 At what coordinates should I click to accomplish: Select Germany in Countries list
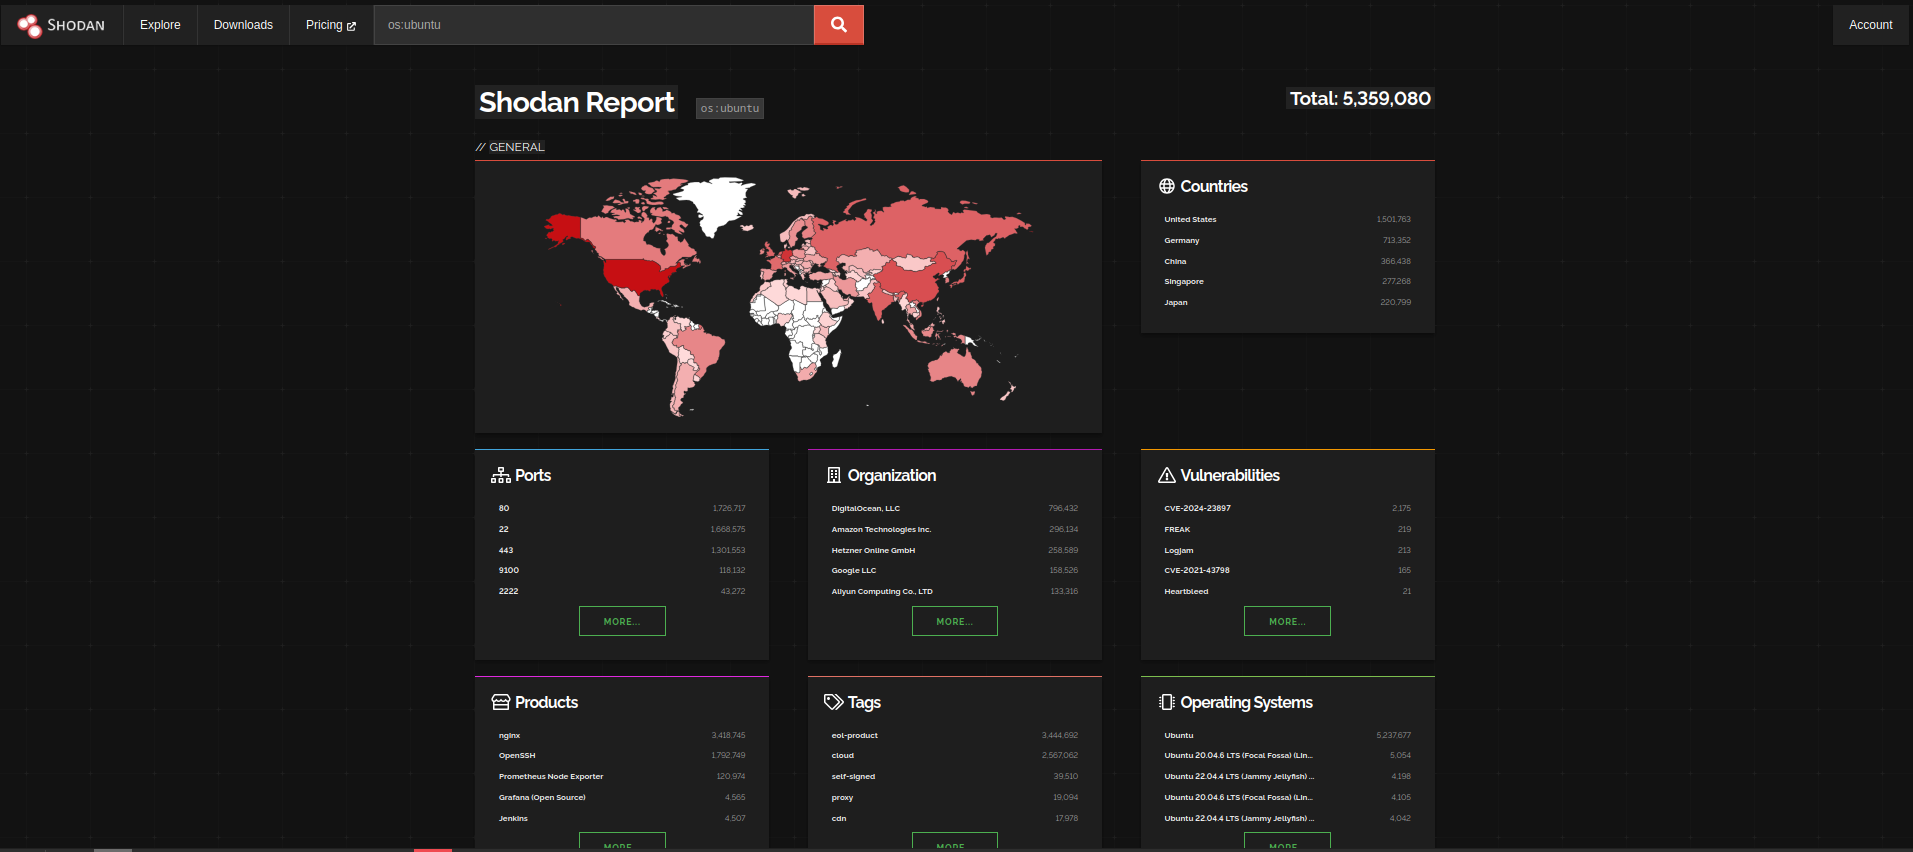(x=1287, y=240)
